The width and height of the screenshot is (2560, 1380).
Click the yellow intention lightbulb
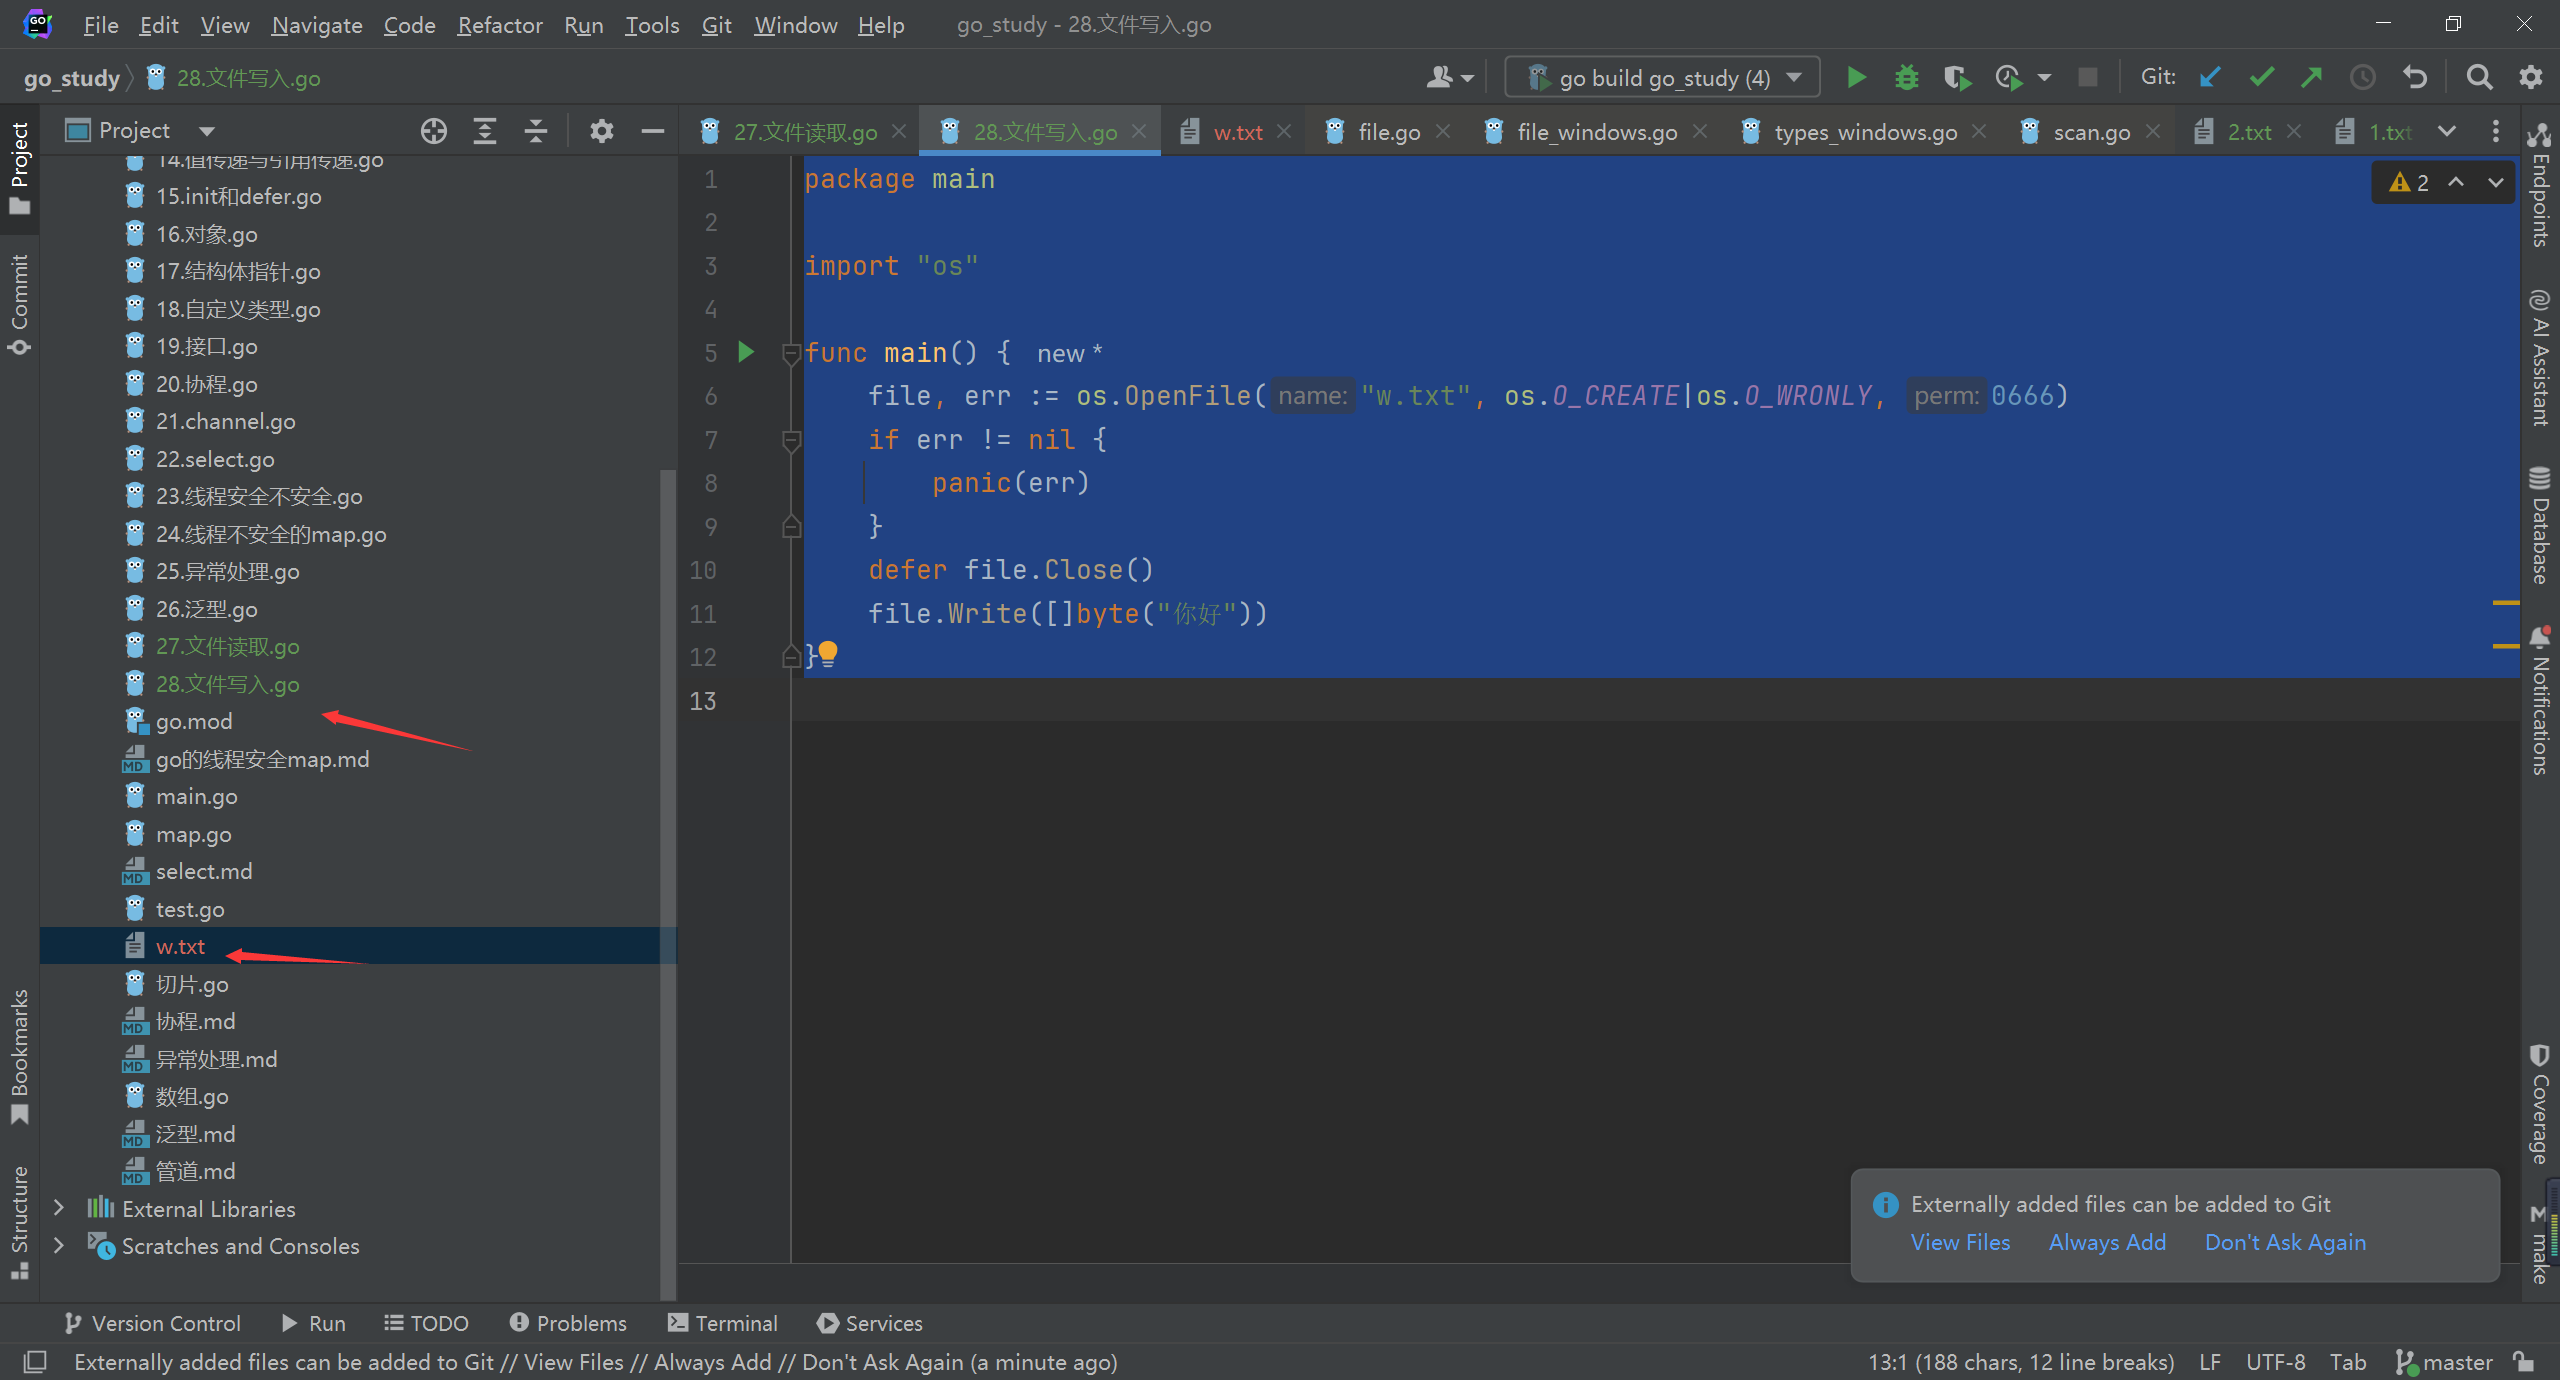[828, 653]
